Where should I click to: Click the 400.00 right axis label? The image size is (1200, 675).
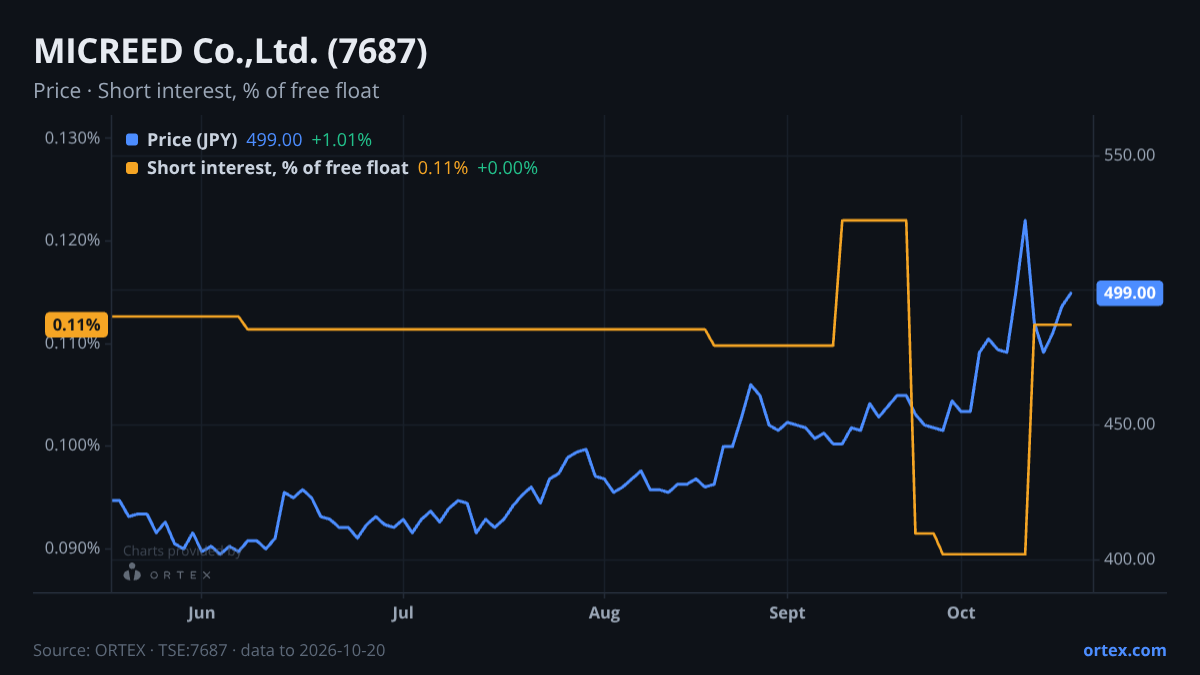(x=1130, y=559)
